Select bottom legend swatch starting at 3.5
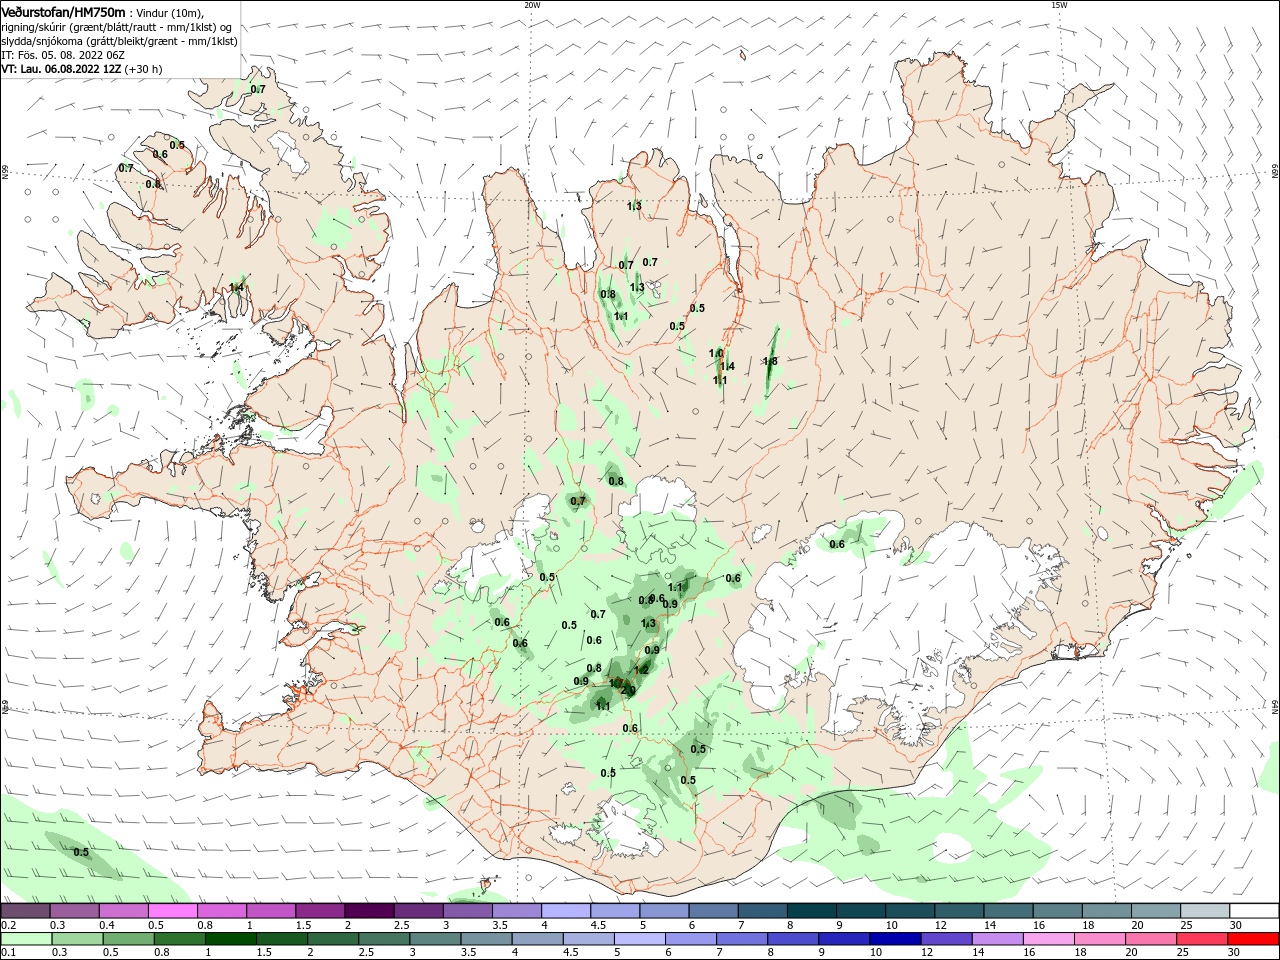 pyautogui.click(x=486, y=939)
